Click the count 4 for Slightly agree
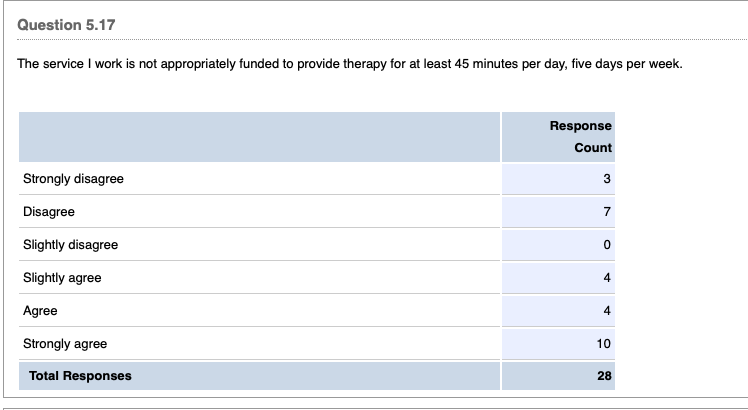The width and height of the screenshot is (748, 410). (607, 278)
